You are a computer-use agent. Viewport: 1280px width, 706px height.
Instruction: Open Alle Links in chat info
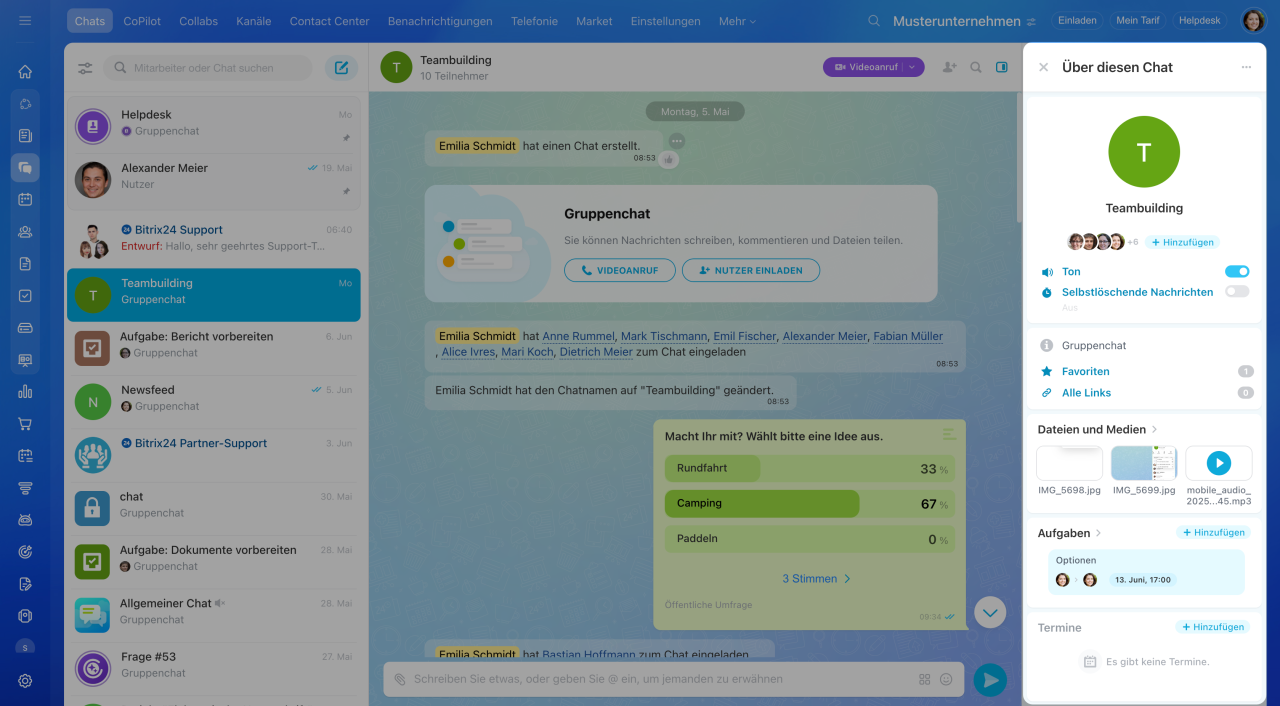pyautogui.click(x=1086, y=393)
